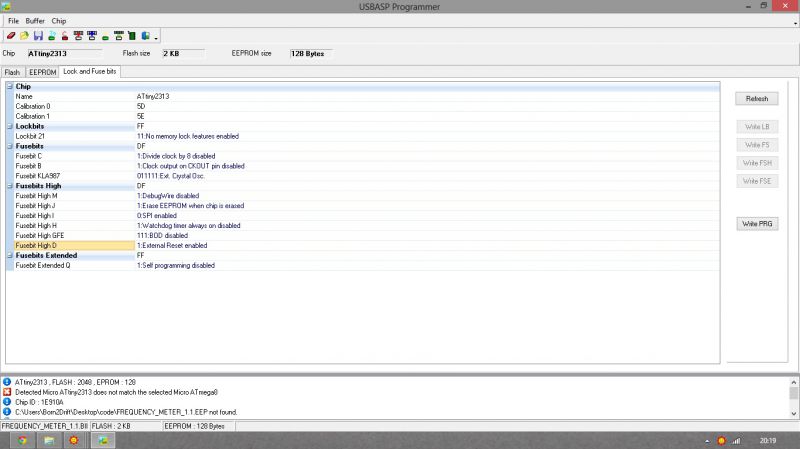This screenshot has height=449, width=800.
Task: Click the Write FSE button
Action: (x=757, y=181)
